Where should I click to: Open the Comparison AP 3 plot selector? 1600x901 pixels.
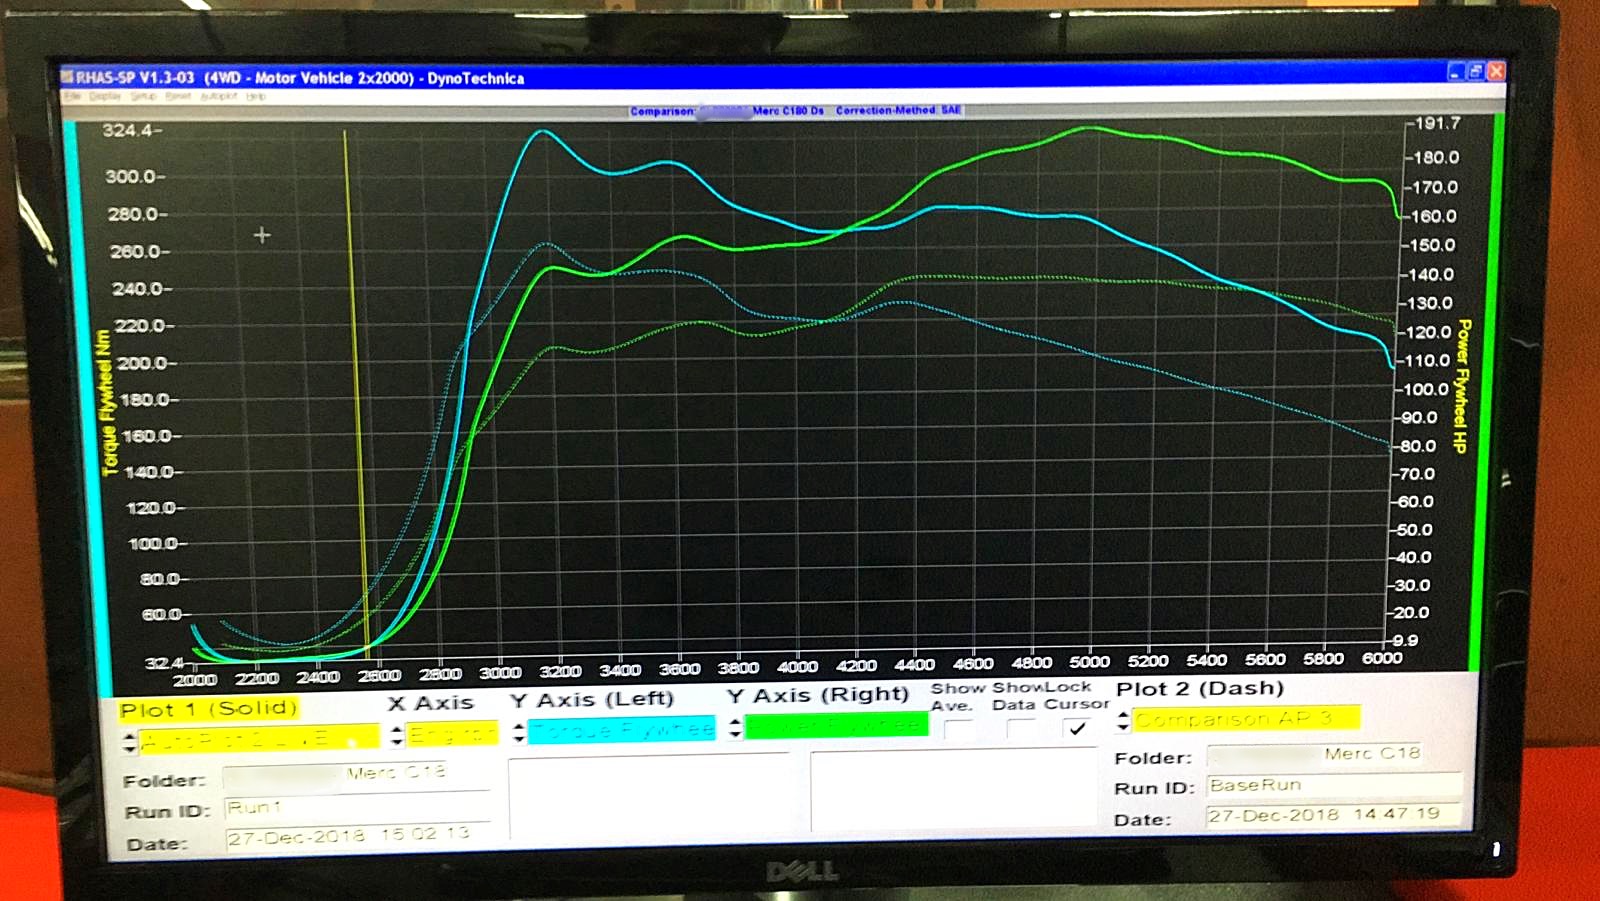tap(1246, 718)
